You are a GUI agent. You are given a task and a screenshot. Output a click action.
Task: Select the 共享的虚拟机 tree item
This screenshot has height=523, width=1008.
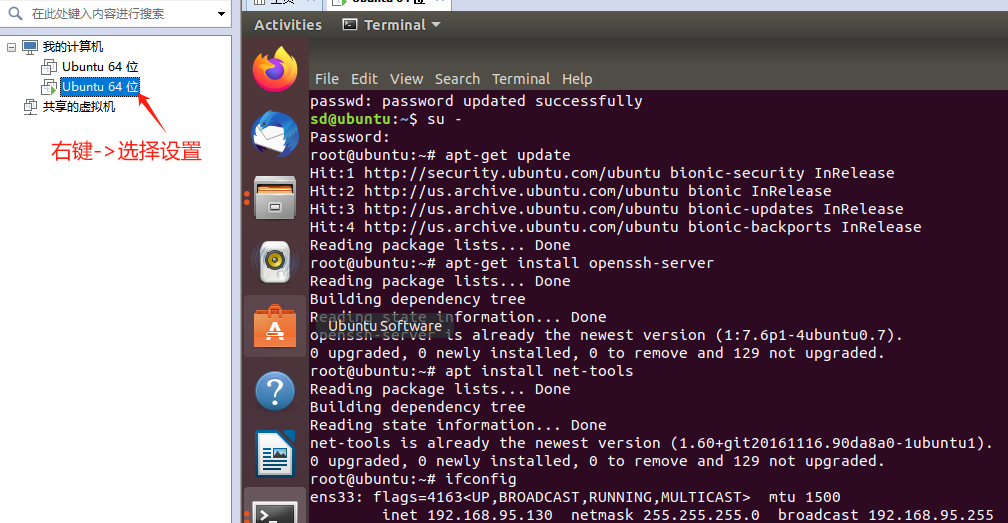point(78,107)
